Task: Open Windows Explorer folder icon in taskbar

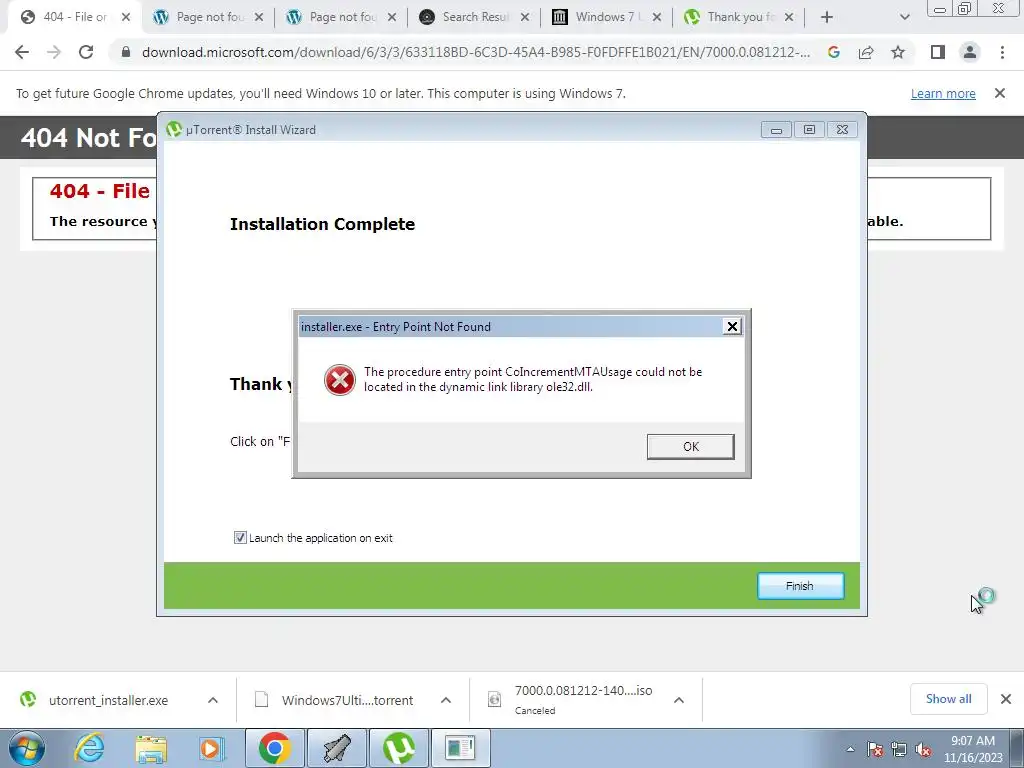Action: click(152, 748)
